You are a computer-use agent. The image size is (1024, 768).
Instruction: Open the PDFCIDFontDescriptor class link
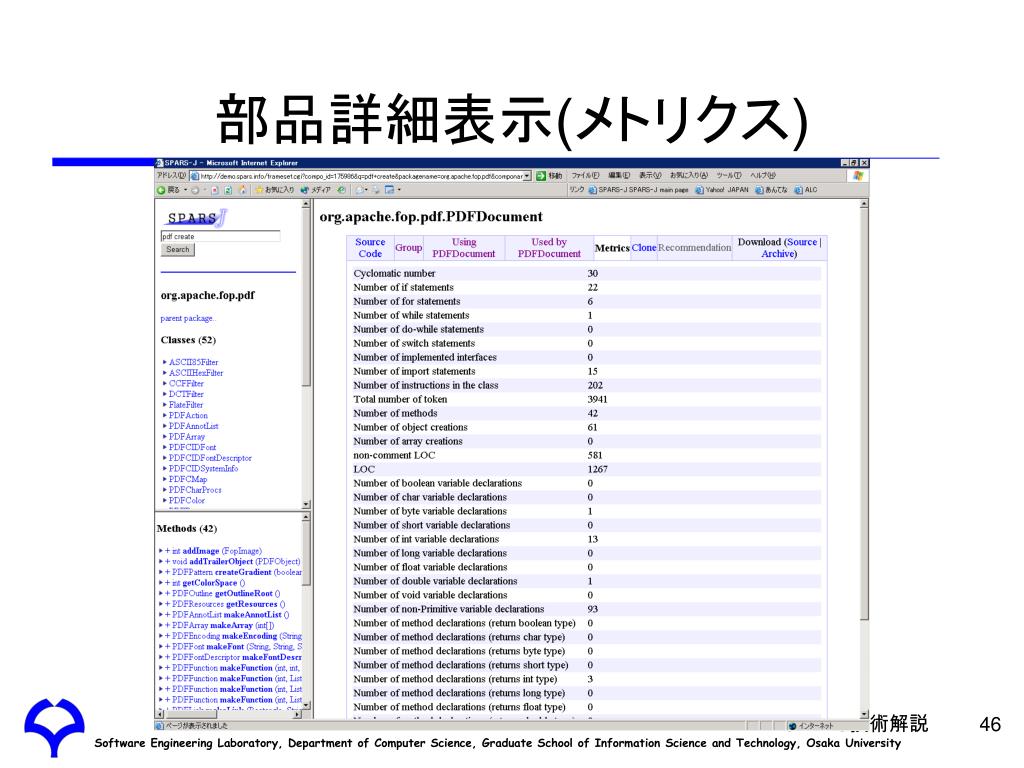210,458
